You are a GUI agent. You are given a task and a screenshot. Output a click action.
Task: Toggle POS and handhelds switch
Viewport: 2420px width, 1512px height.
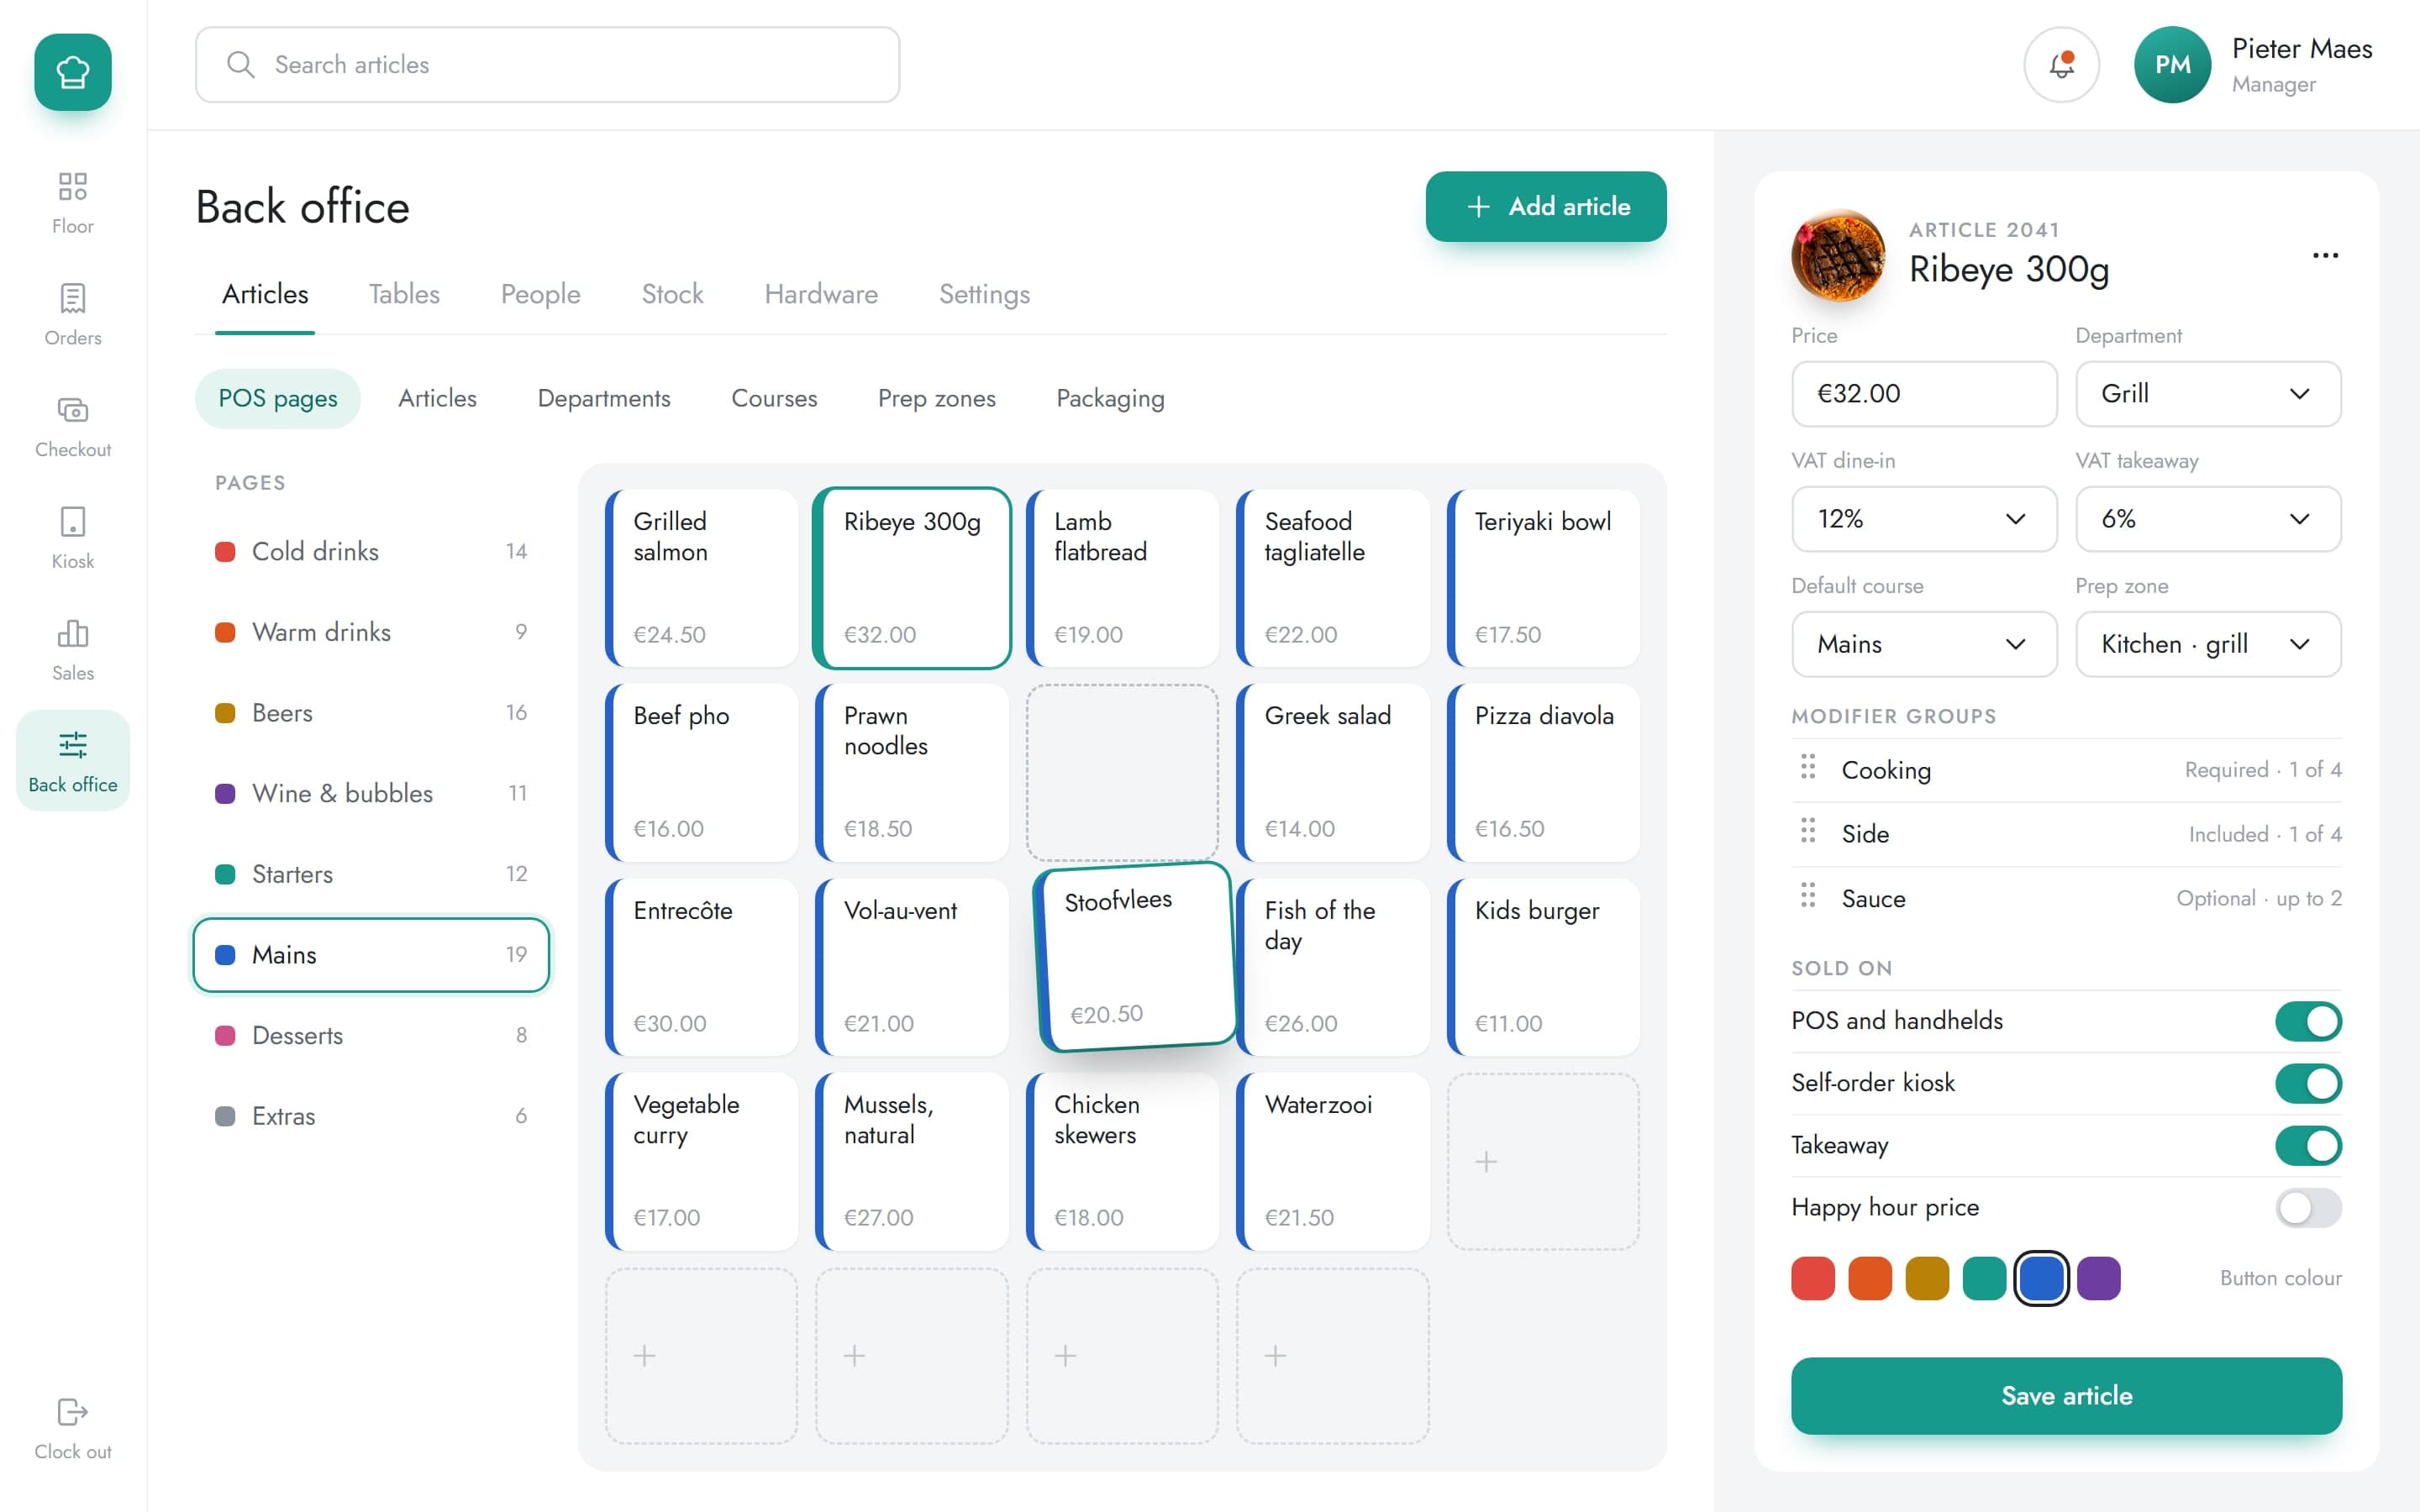tap(2308, 1021)
